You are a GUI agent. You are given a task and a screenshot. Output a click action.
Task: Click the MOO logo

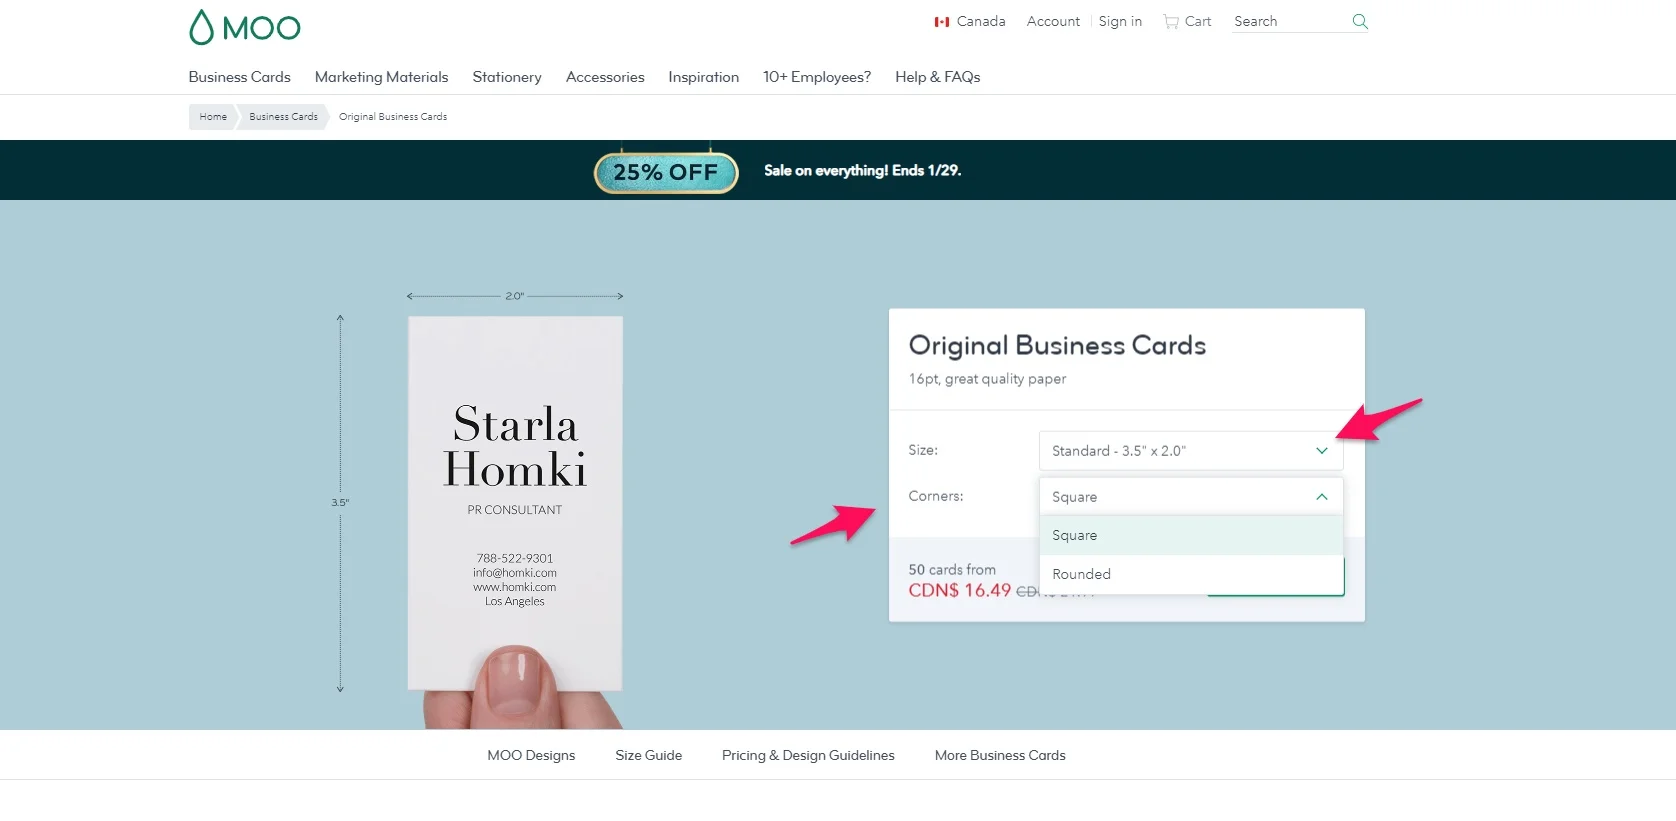pyautogui.click(x=245, y=27)
